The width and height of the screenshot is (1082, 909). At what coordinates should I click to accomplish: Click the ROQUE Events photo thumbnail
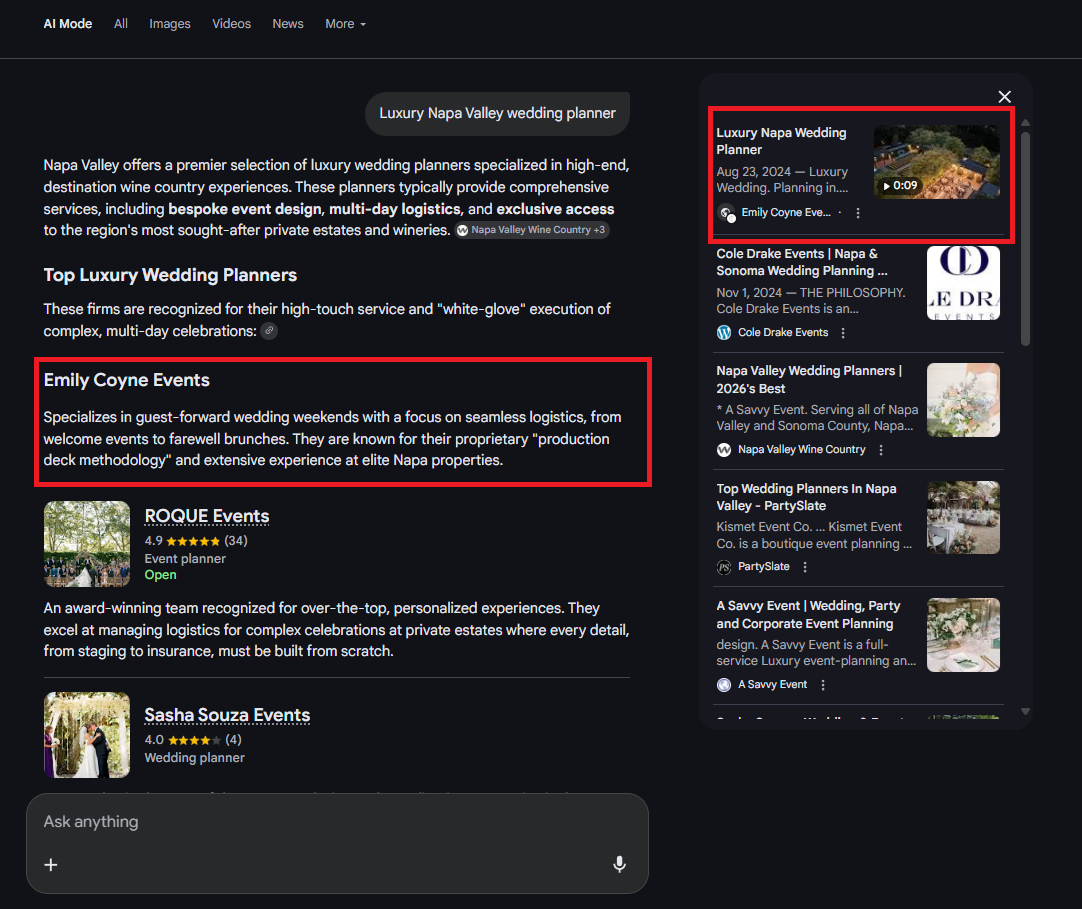(x=87, y=544)
